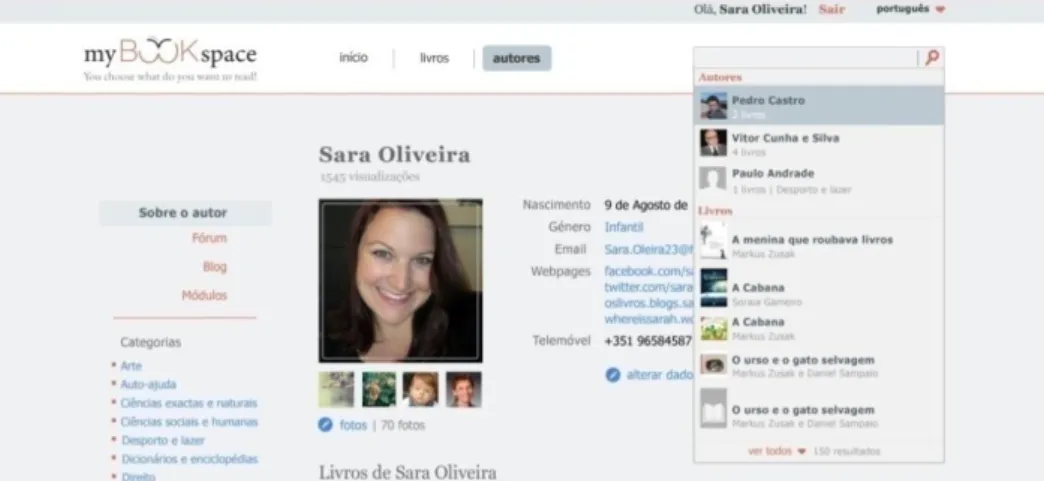Click the Sair logout link
Screen dimensions: 1044x481
tap(832, 9)
